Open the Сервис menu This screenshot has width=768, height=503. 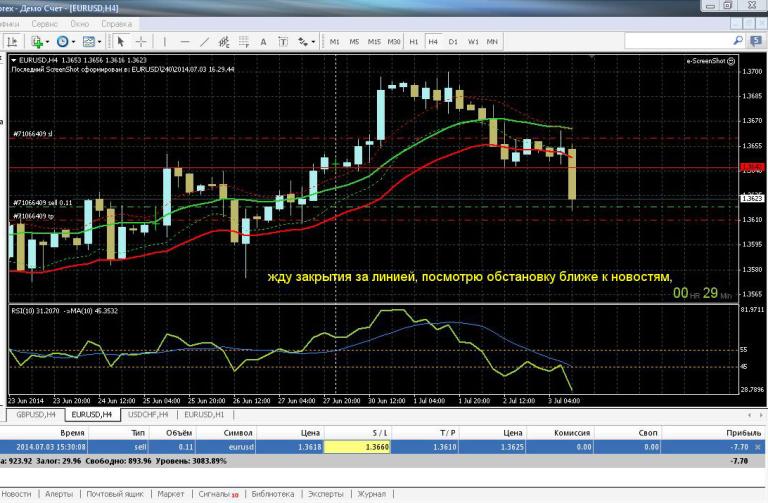point(45,24)
